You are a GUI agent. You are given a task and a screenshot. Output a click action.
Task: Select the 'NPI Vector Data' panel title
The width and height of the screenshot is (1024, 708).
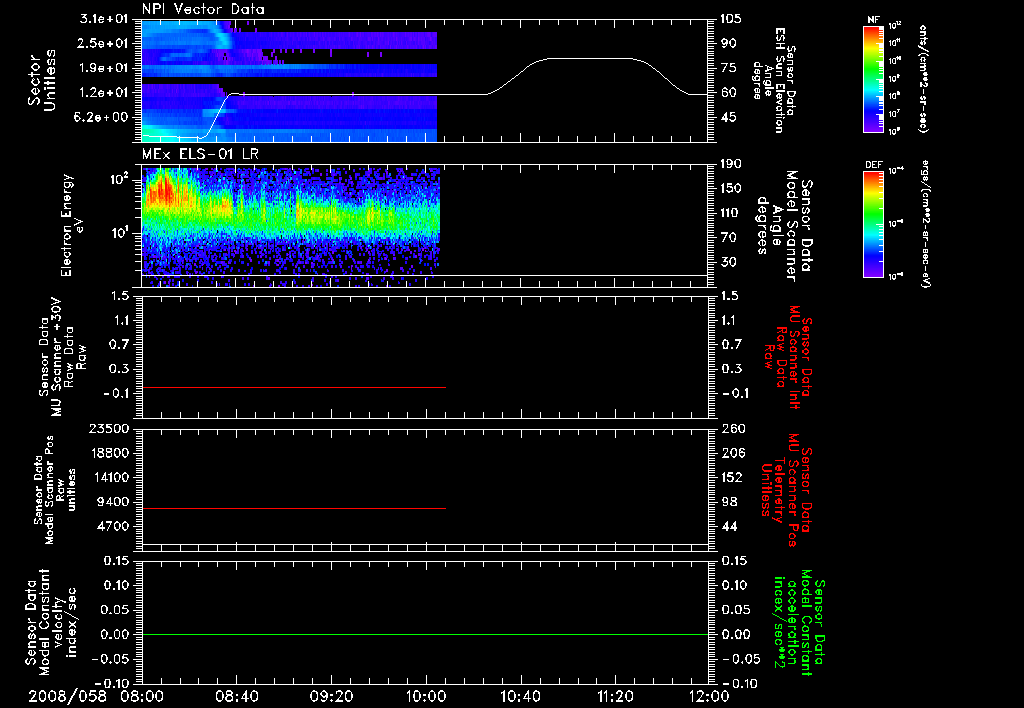203,9
